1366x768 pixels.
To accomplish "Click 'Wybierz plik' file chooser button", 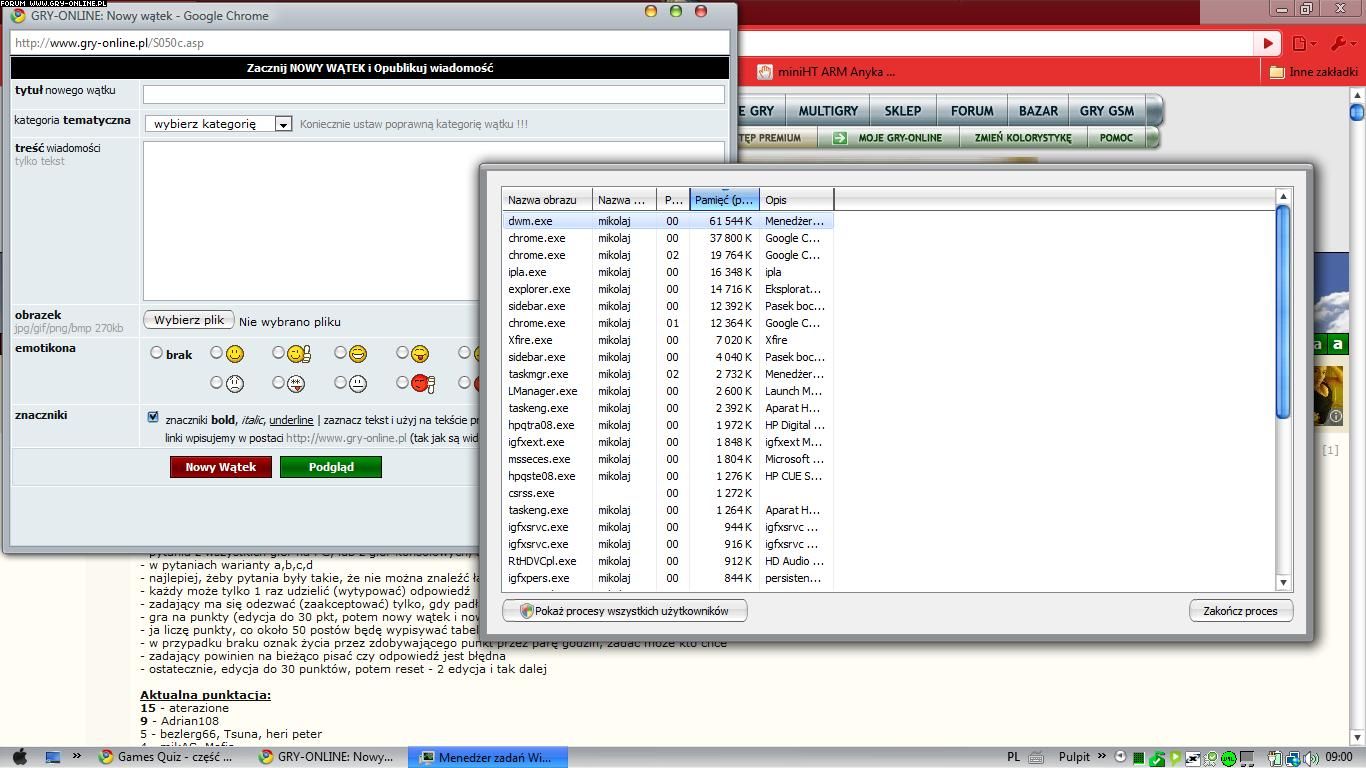I will [189, 320].
